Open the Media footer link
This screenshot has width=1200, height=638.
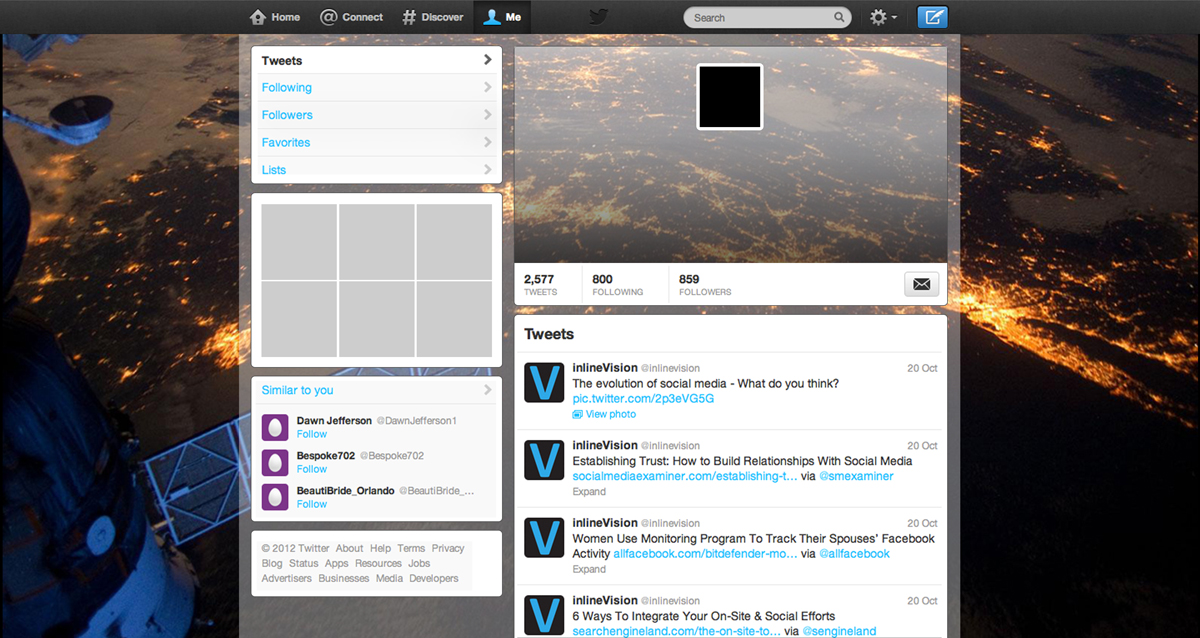[x=390, y=578]
